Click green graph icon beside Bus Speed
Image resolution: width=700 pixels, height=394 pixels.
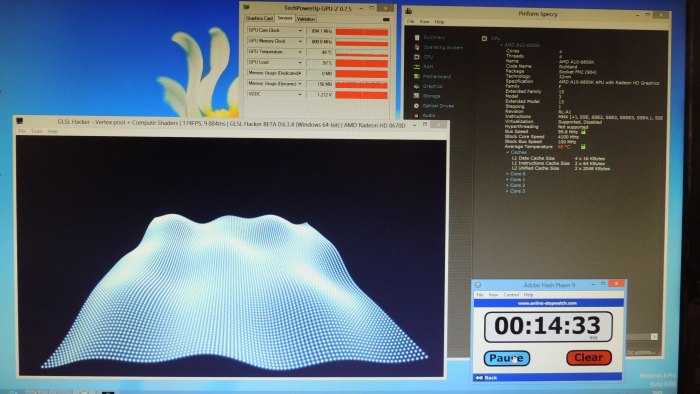(x=583, y=132)
